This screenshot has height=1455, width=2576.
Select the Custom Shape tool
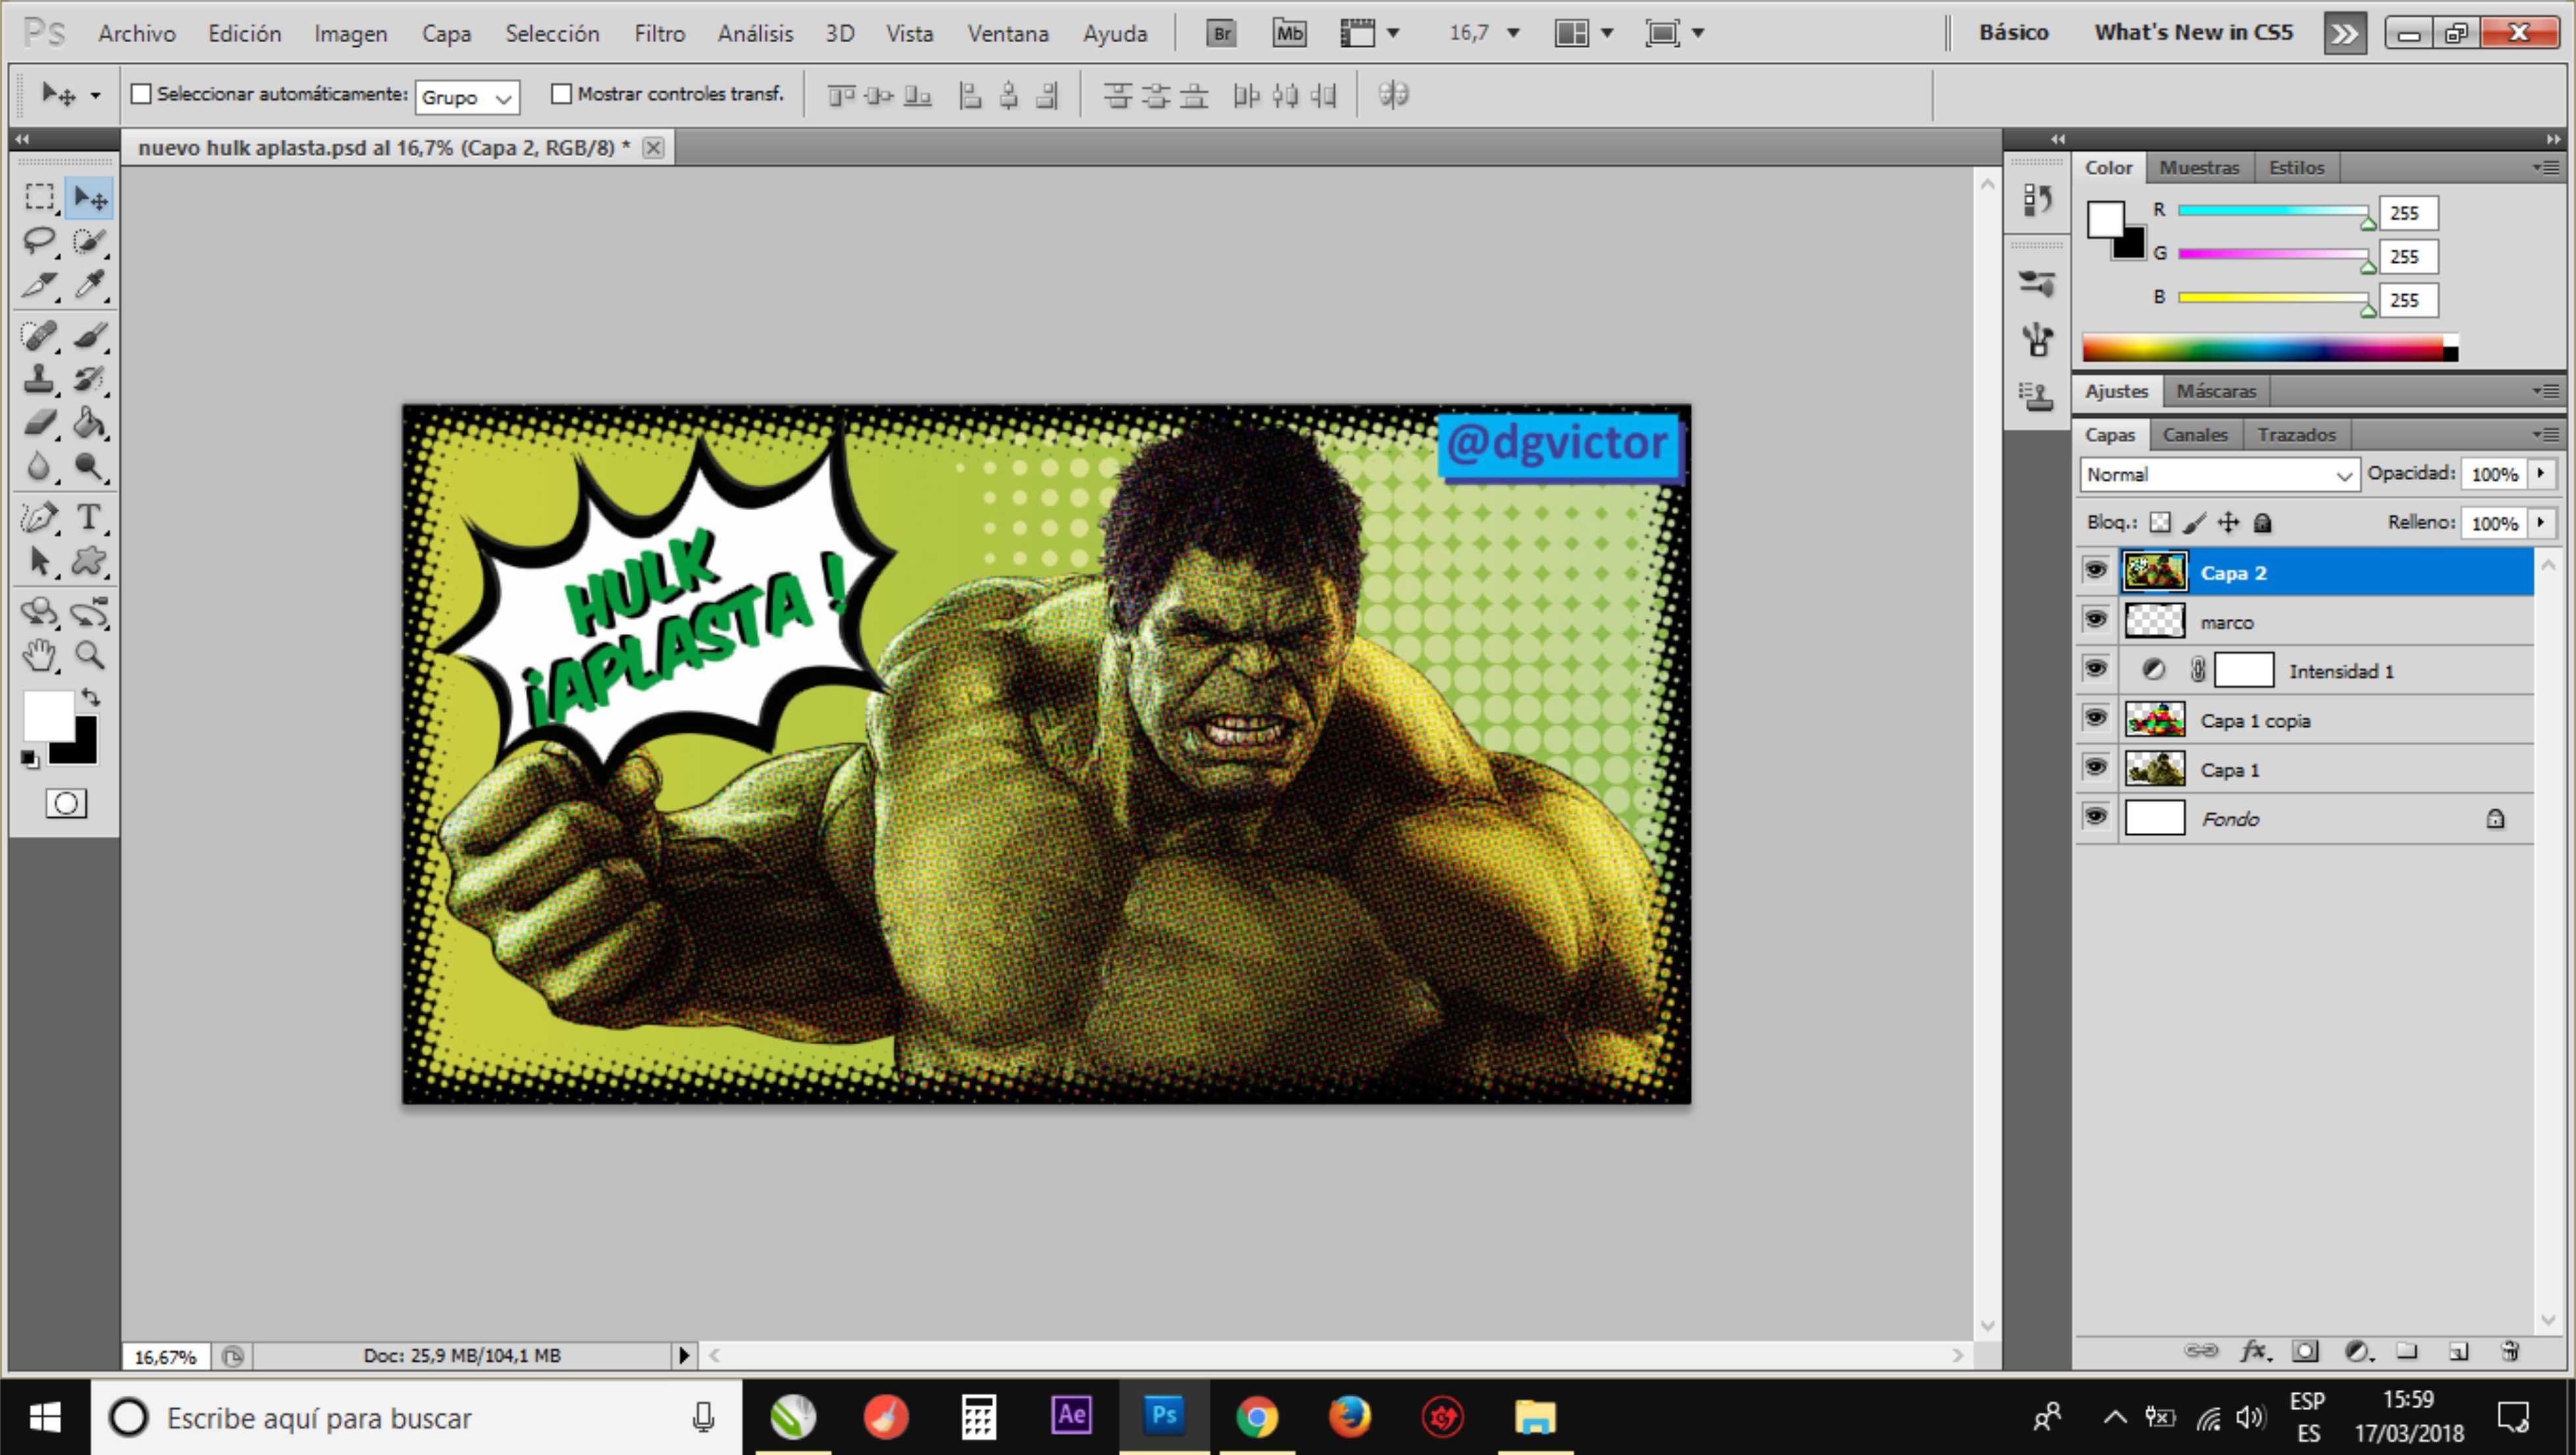coord(89,561)
